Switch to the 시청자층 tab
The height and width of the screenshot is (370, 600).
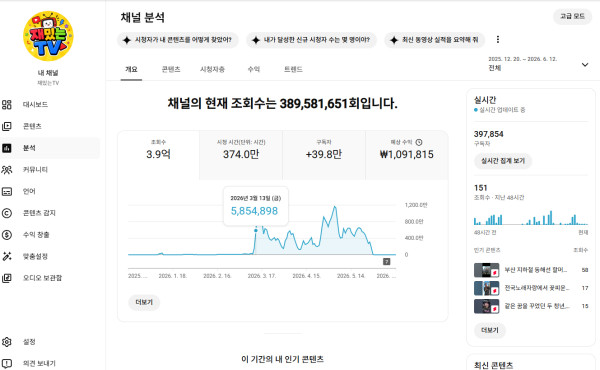(x=212, y=69)
